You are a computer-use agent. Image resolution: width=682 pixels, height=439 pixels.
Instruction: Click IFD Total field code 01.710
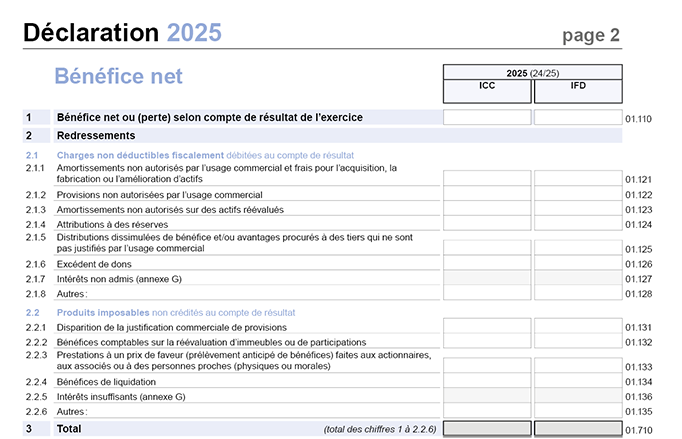[578, 428]
